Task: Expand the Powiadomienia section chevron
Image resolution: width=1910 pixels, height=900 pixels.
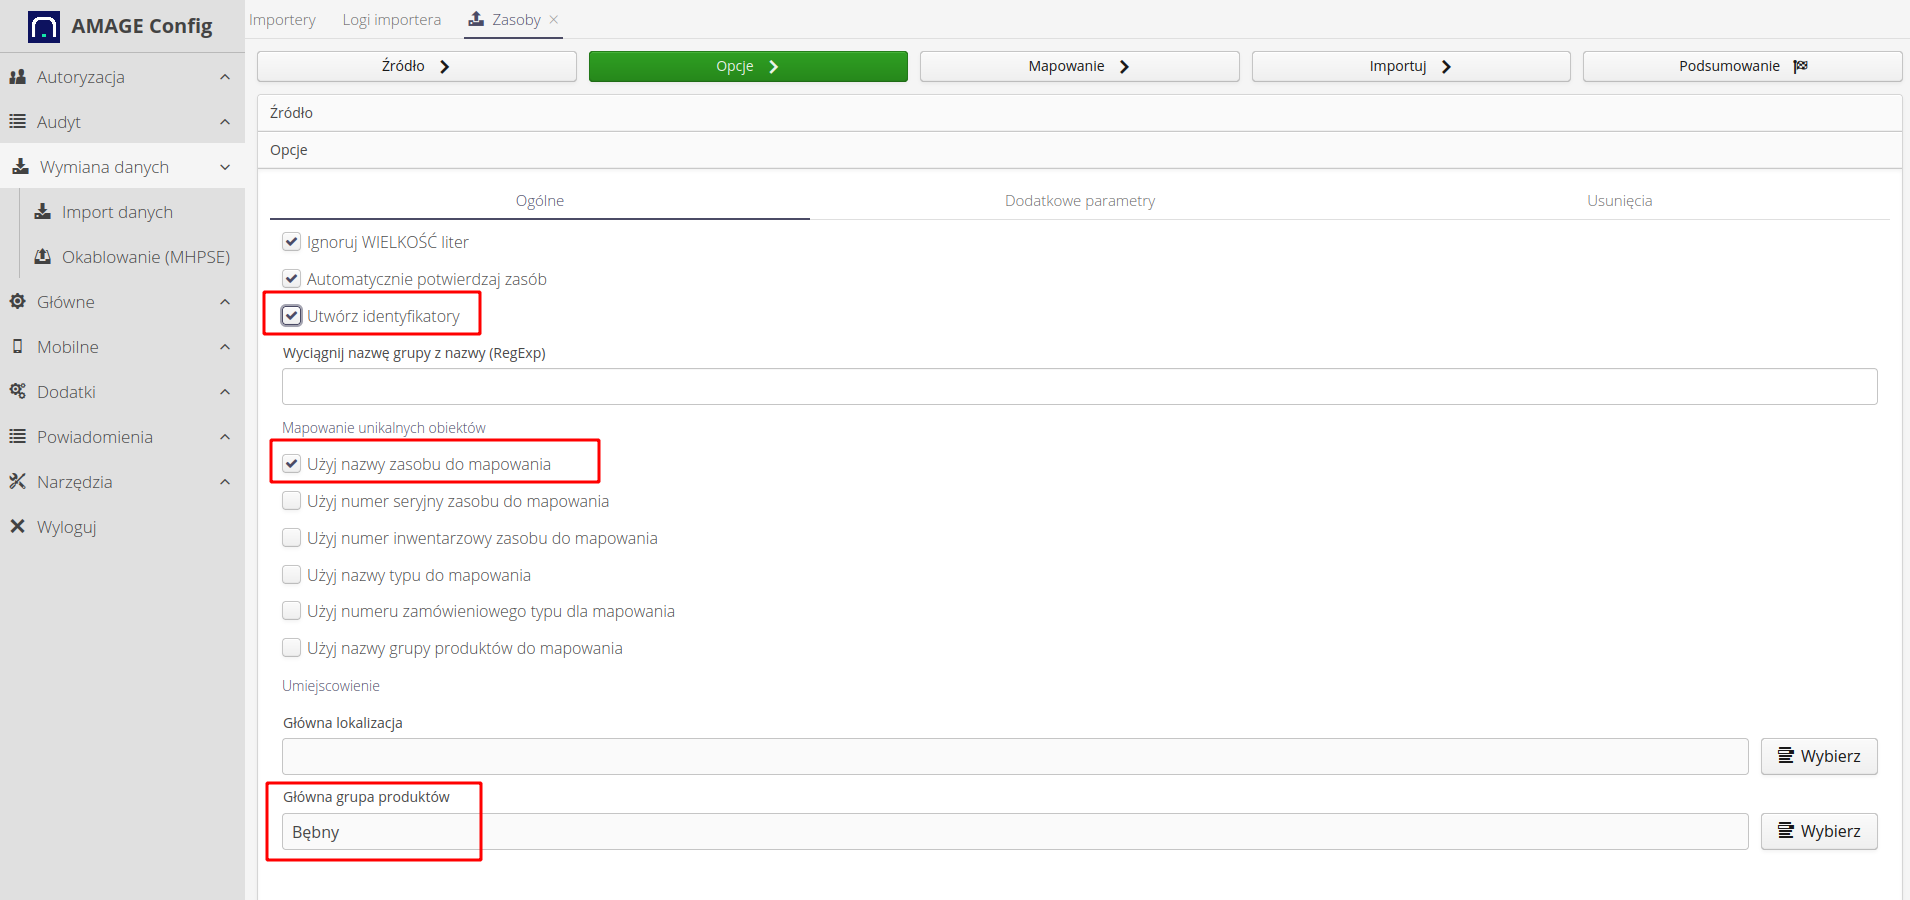Action: [225, 437]
